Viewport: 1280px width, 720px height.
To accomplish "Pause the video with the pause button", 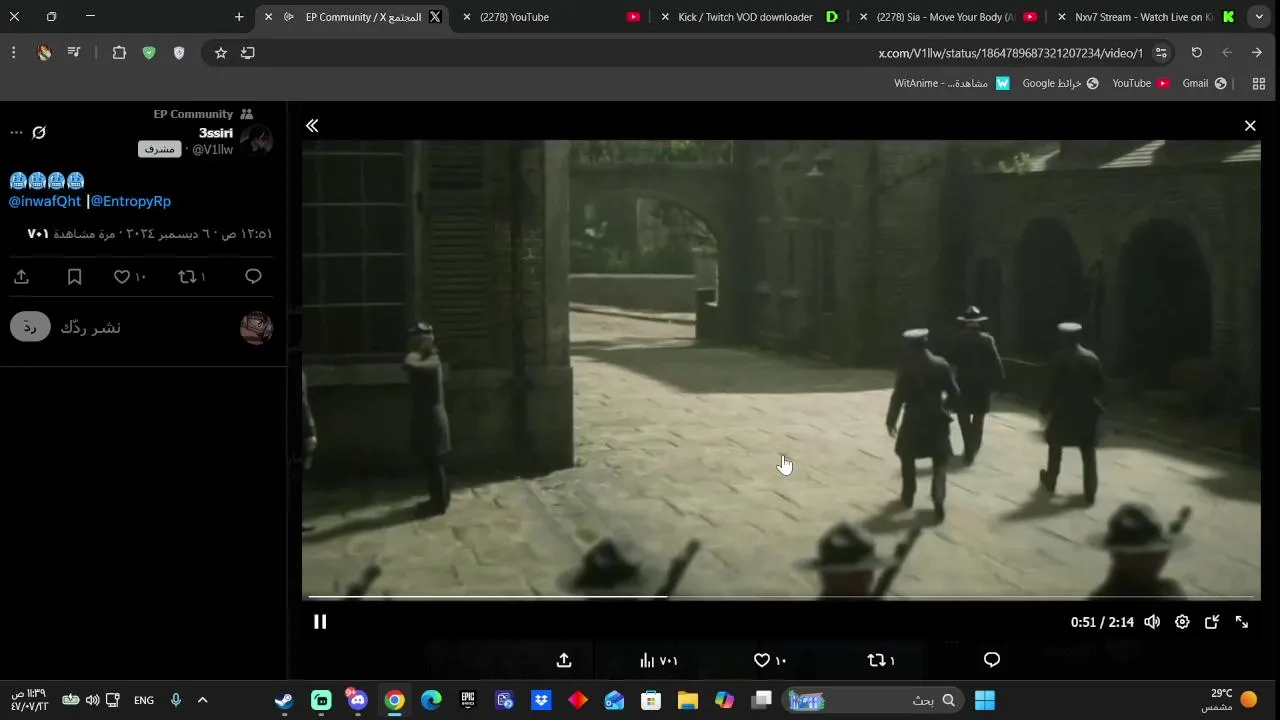I will point(320,622).
